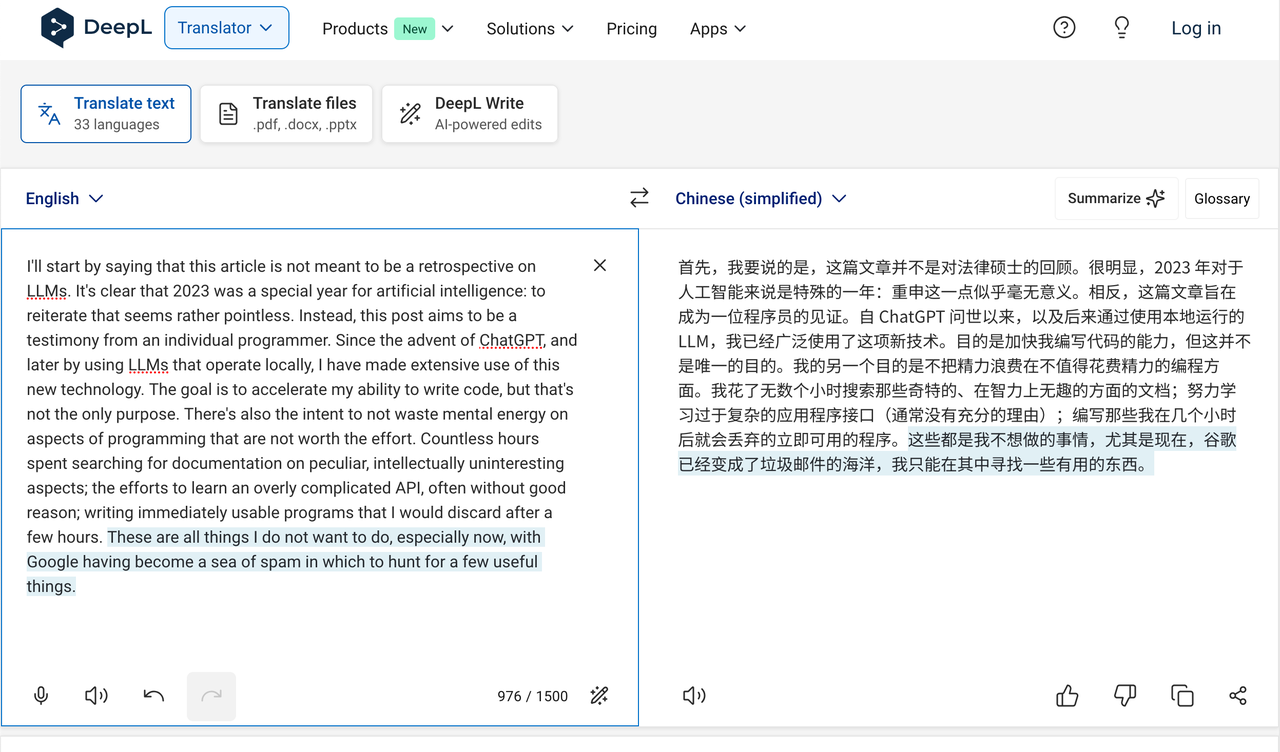Expand the Apps menu
The height and width of the screenshot is (752, 1280).
718,29
